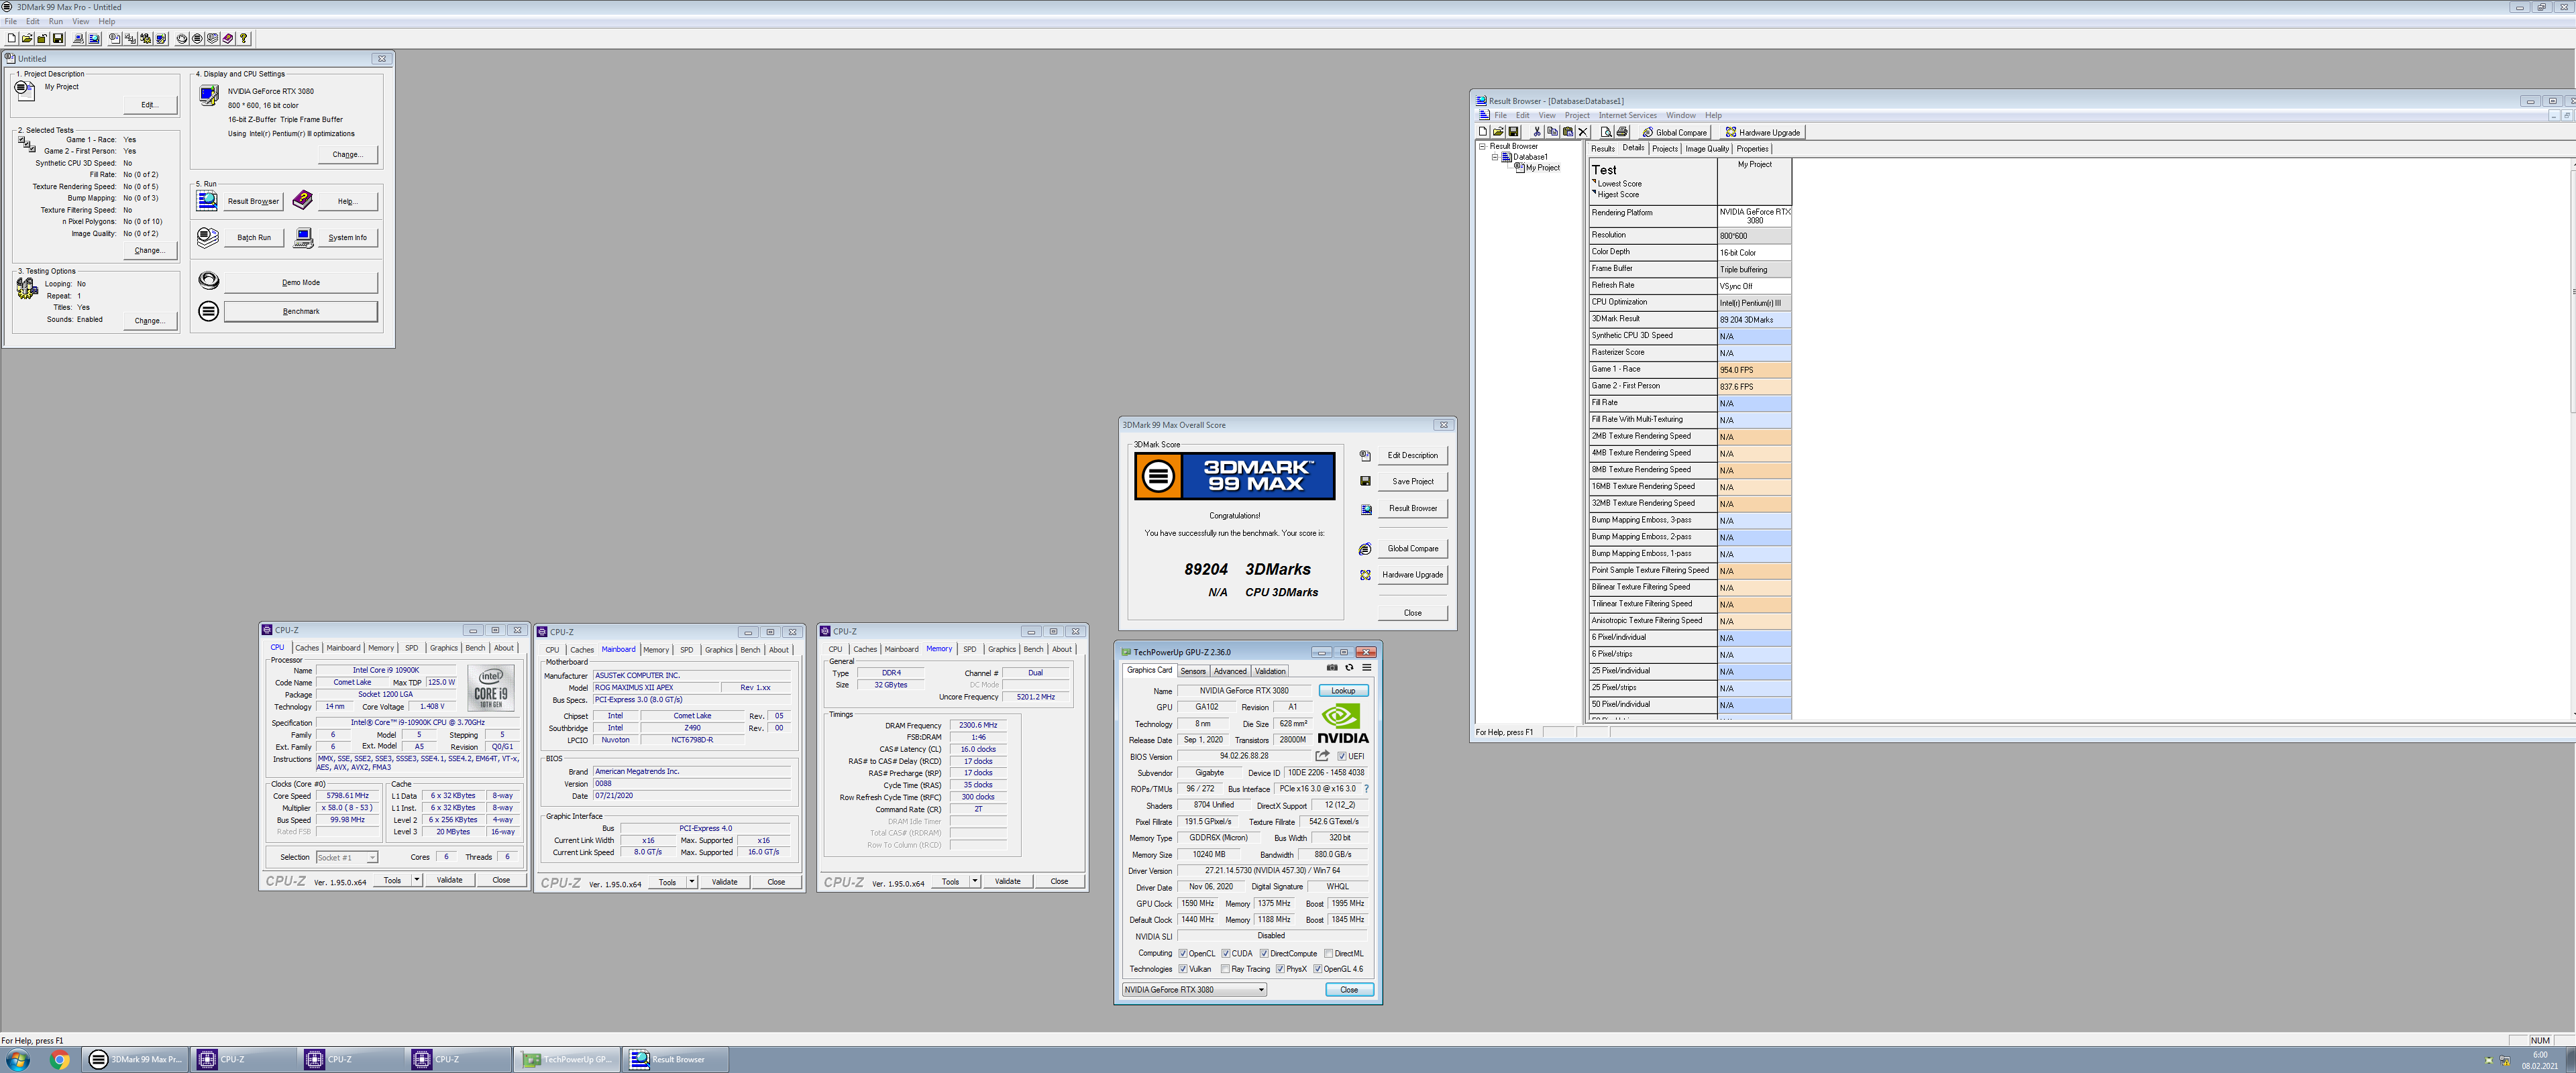The image size is (2576, 1073).
Task: Click TechPowerUp GPU-Z taskbar button
Action: [568, 1060]
